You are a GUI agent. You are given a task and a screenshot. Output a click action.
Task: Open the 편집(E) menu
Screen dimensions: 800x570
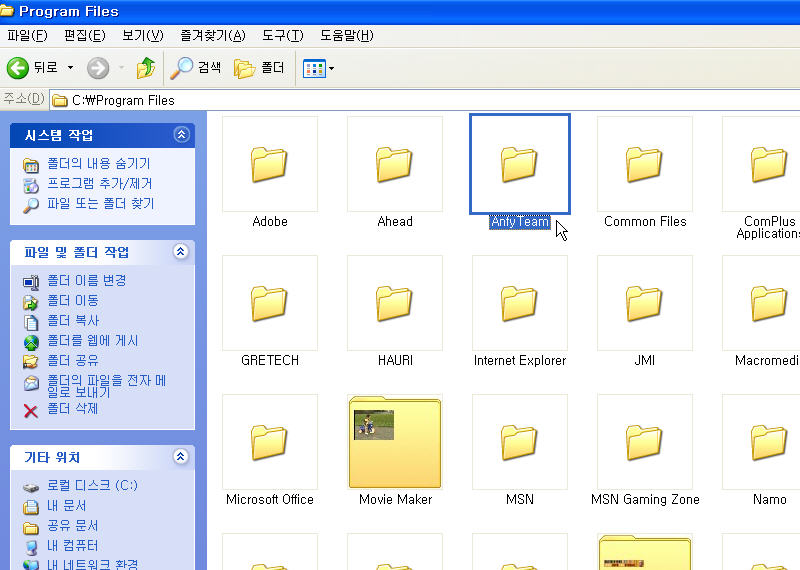tap(85, 36)
